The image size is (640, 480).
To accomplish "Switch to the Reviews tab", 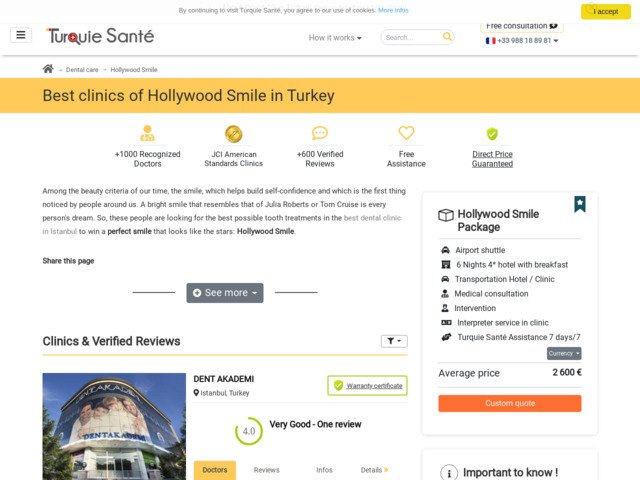I will pyautogui.click(x=267, y=470).
